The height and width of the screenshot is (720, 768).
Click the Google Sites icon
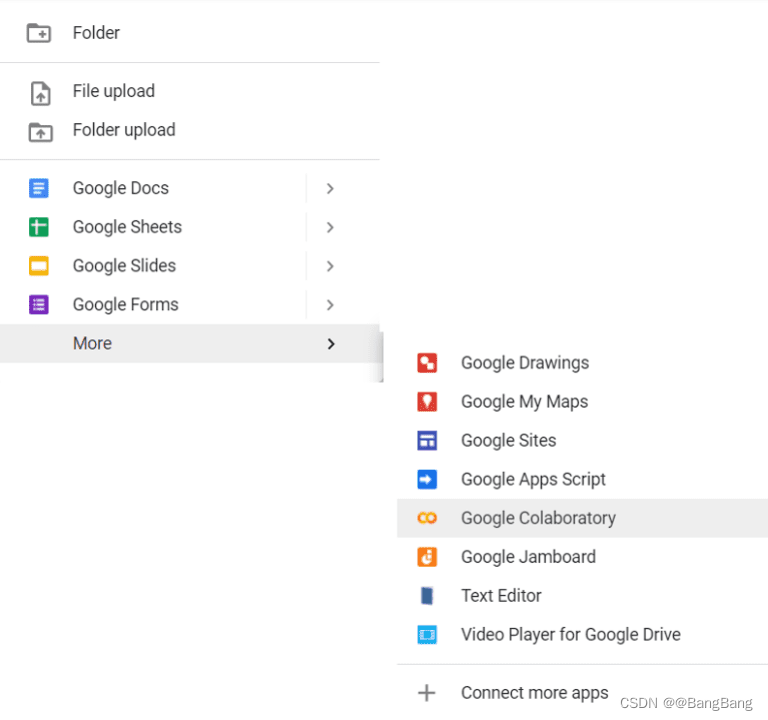(427, 440)
